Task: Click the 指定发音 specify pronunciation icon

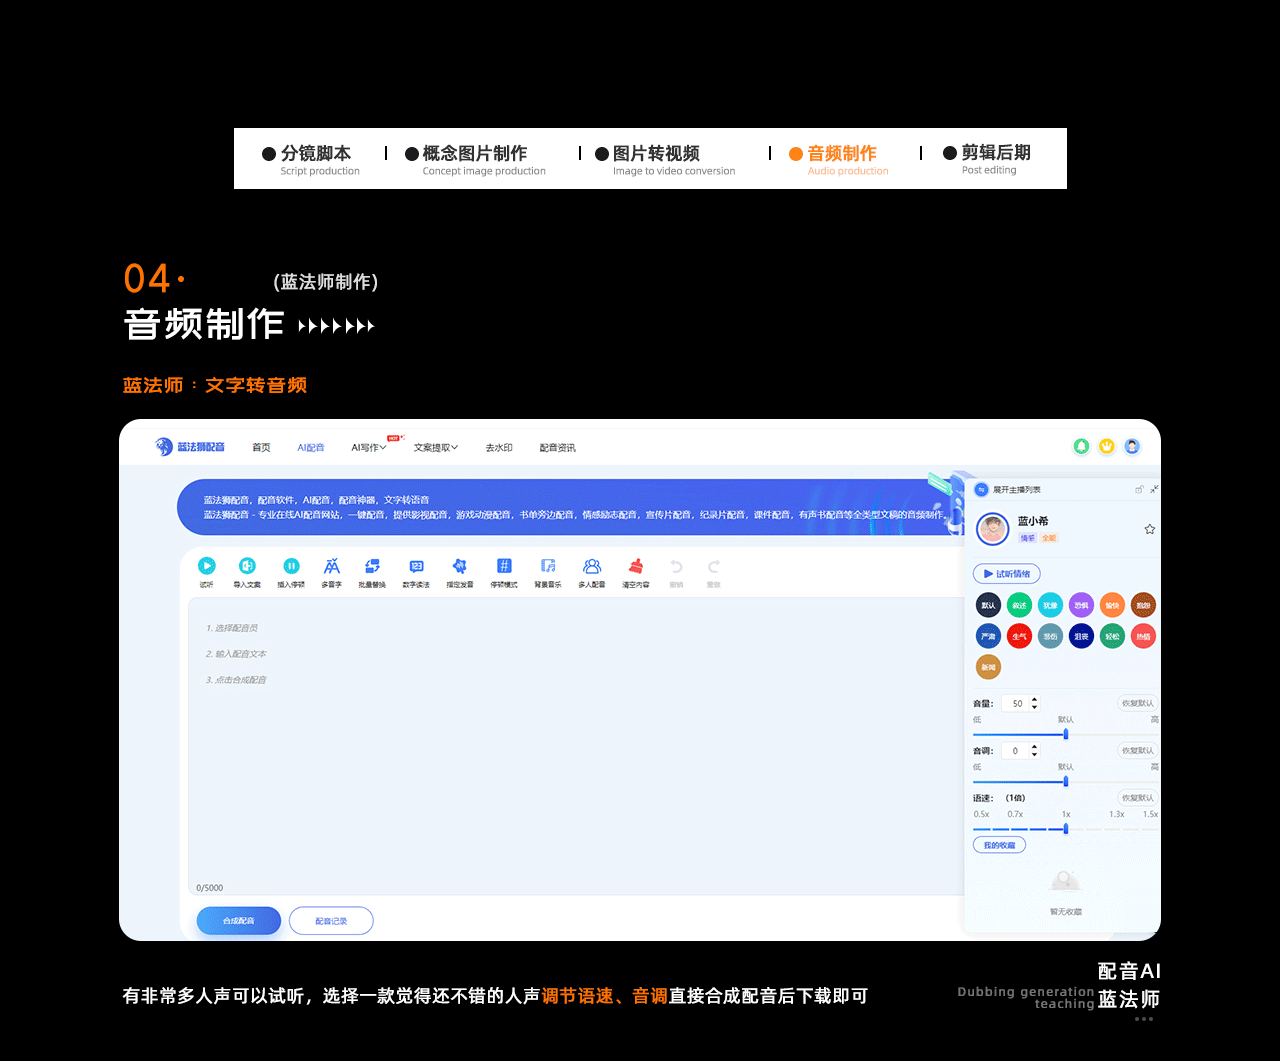Action: pos(460,566)
